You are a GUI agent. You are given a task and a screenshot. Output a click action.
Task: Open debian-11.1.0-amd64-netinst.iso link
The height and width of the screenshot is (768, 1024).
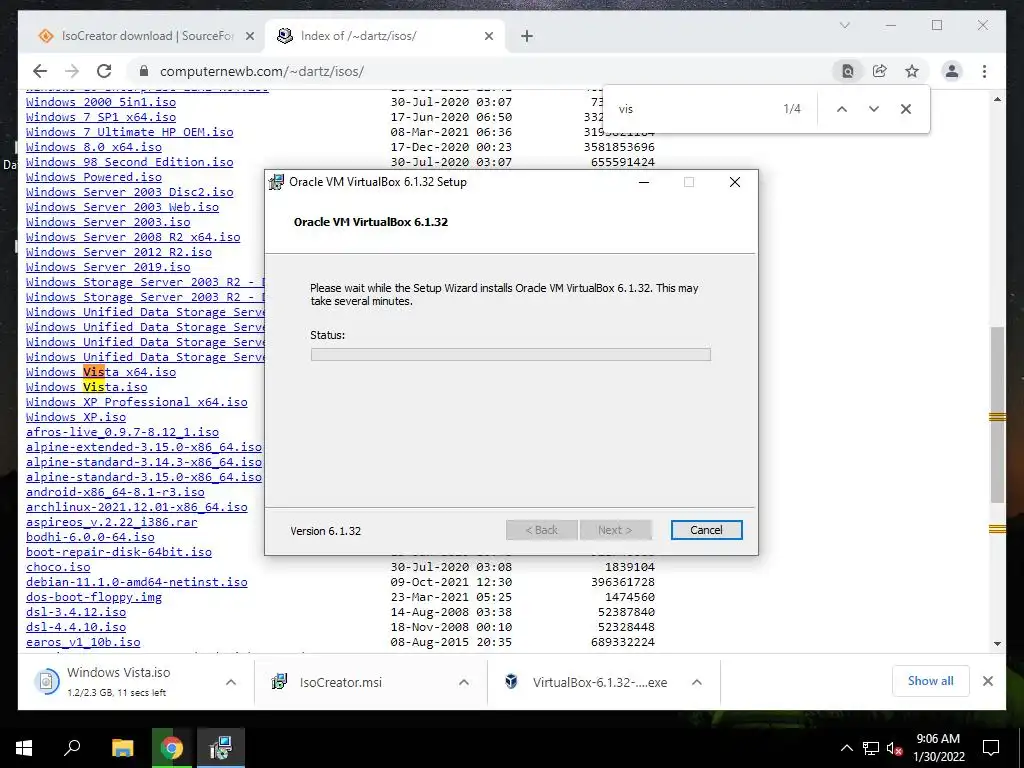point(136,582)
